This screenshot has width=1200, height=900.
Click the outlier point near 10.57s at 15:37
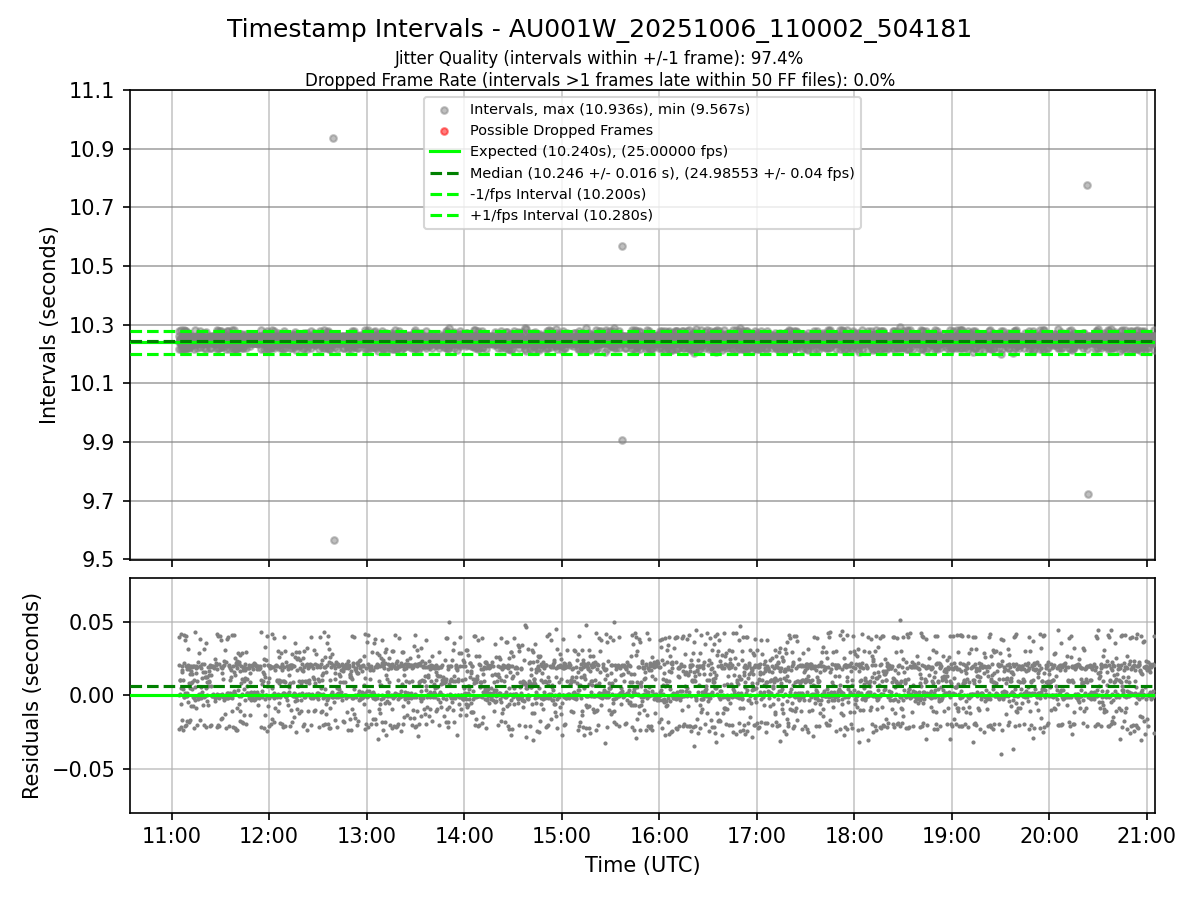(x=622, y=246)
